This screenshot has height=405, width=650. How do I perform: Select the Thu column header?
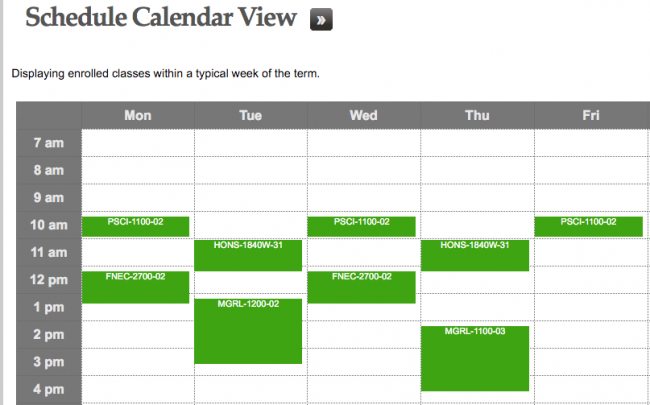coord(477,116)
